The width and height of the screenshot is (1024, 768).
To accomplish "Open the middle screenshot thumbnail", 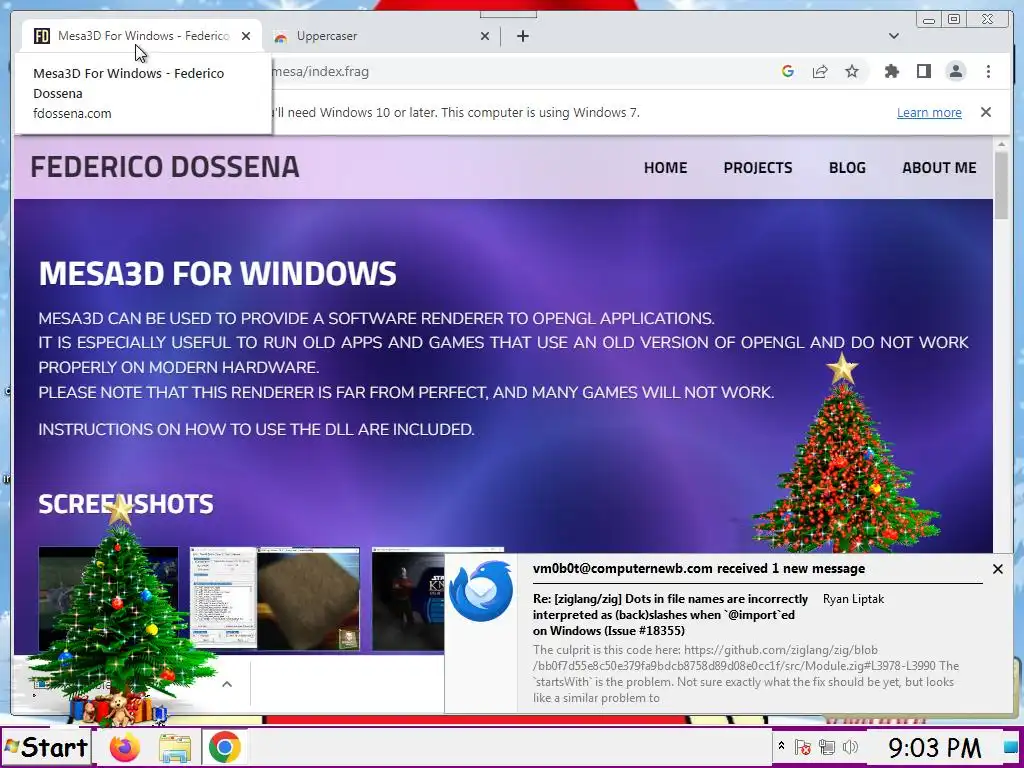I will 274,599.
